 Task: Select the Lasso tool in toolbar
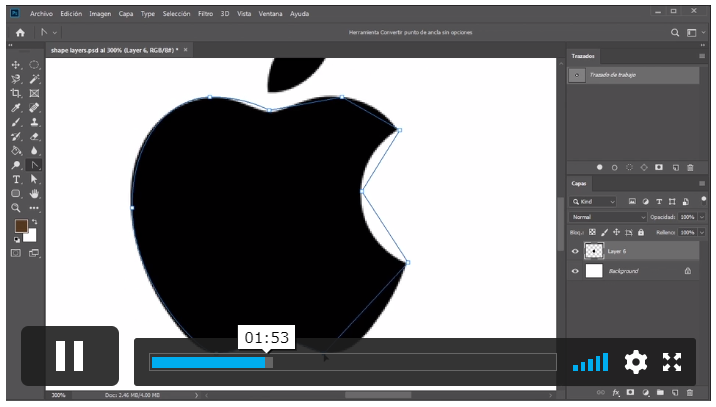click(x=16, y=79)
